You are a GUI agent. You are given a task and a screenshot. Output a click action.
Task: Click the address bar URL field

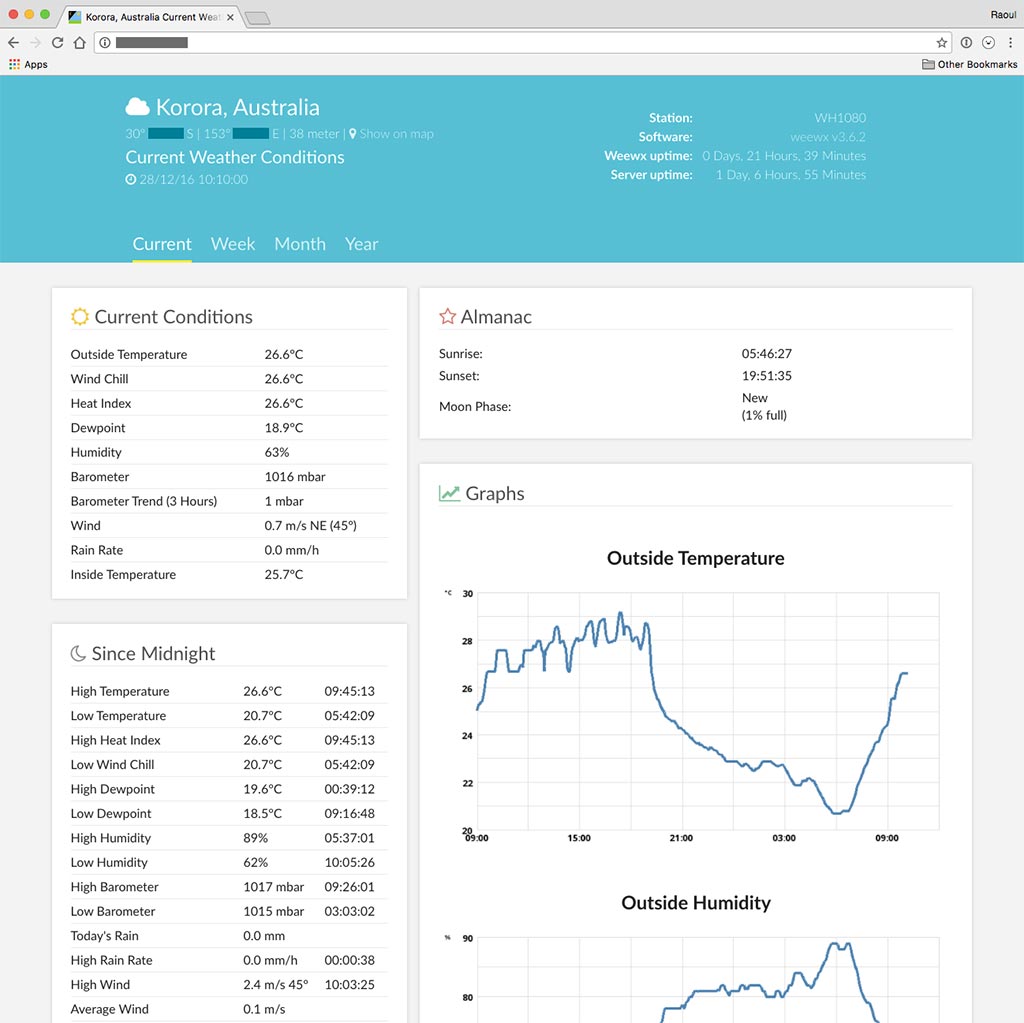[520, 43]
